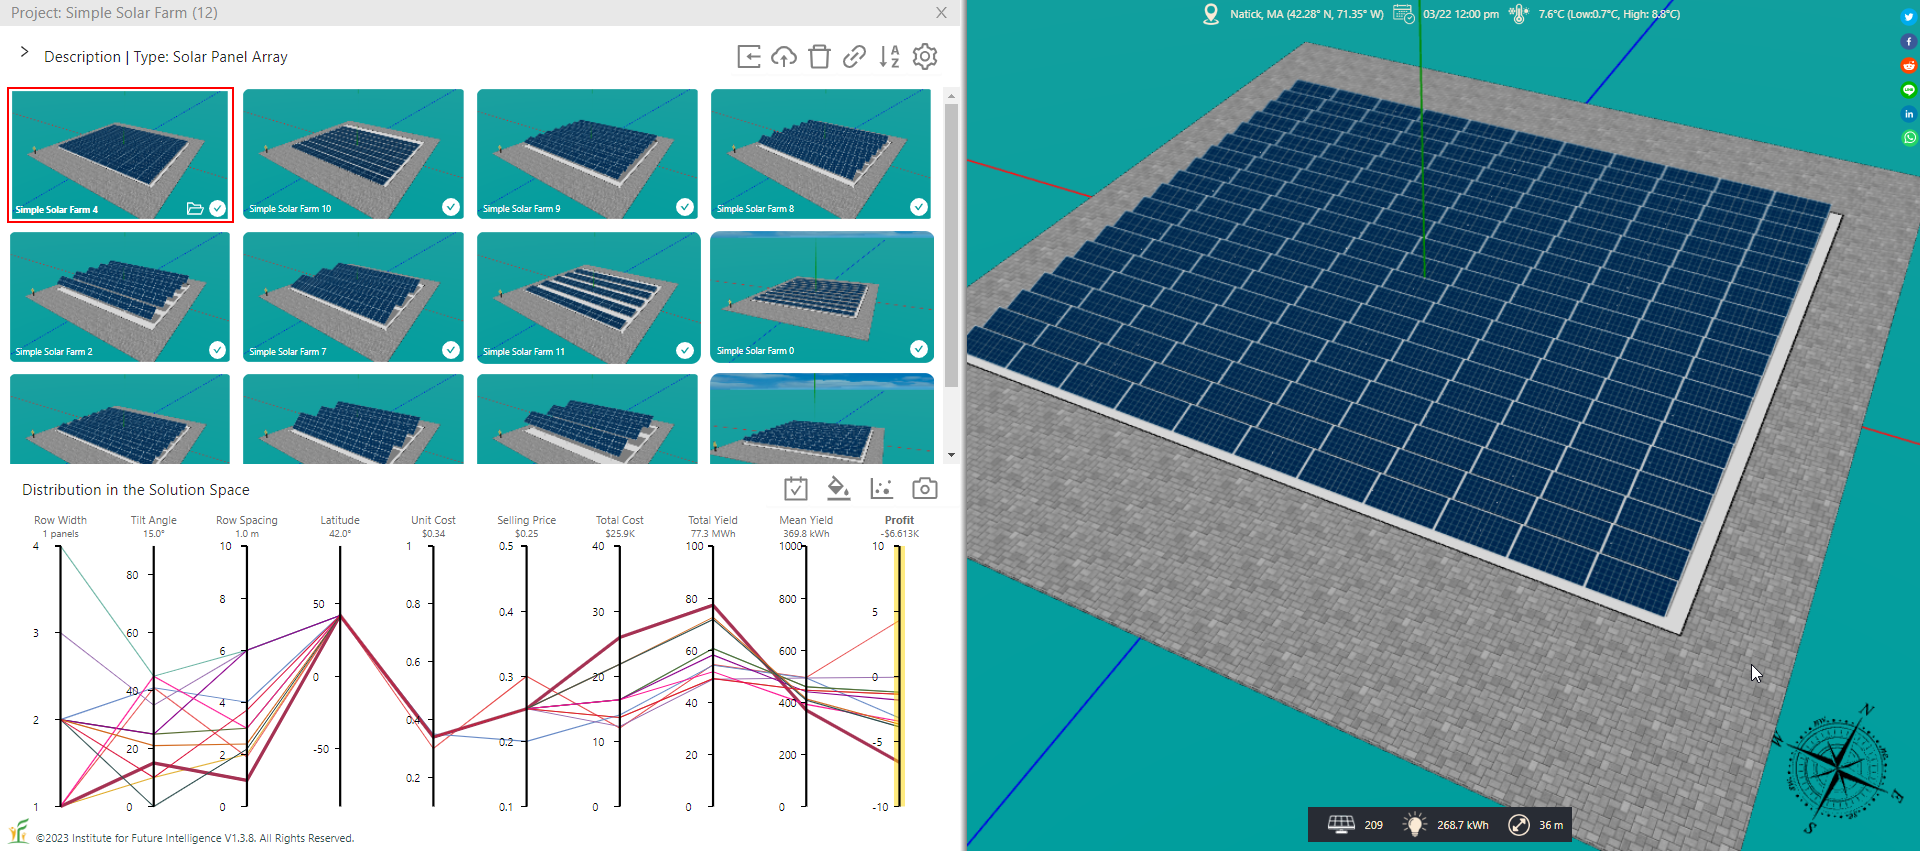Uncheck Simple Solar Farm 11 design

click(x=685, y=350)
